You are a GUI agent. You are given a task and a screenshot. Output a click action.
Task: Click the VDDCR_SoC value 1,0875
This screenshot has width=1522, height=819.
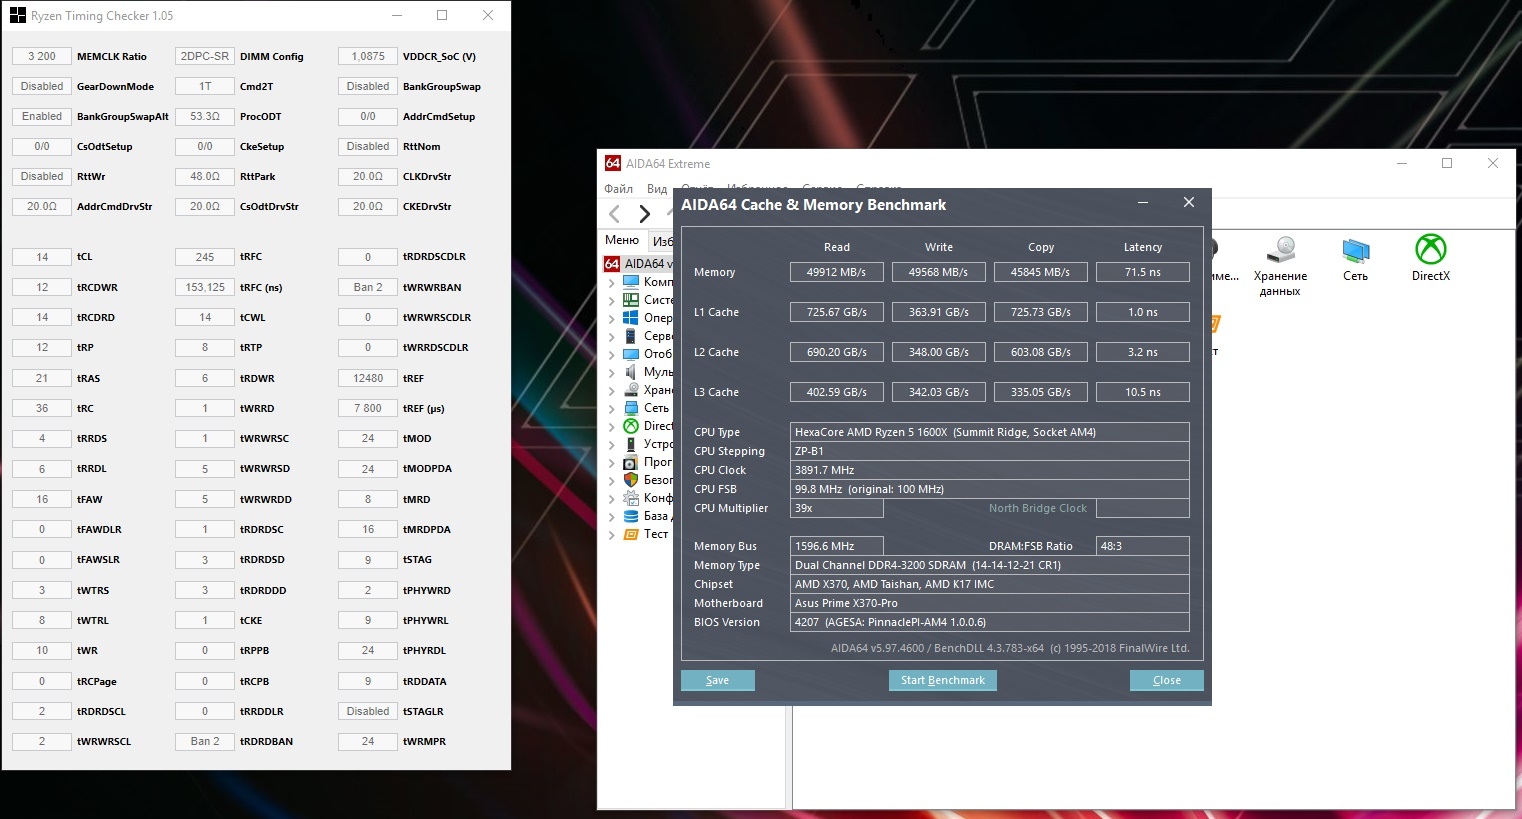click(x=368, y=56)
